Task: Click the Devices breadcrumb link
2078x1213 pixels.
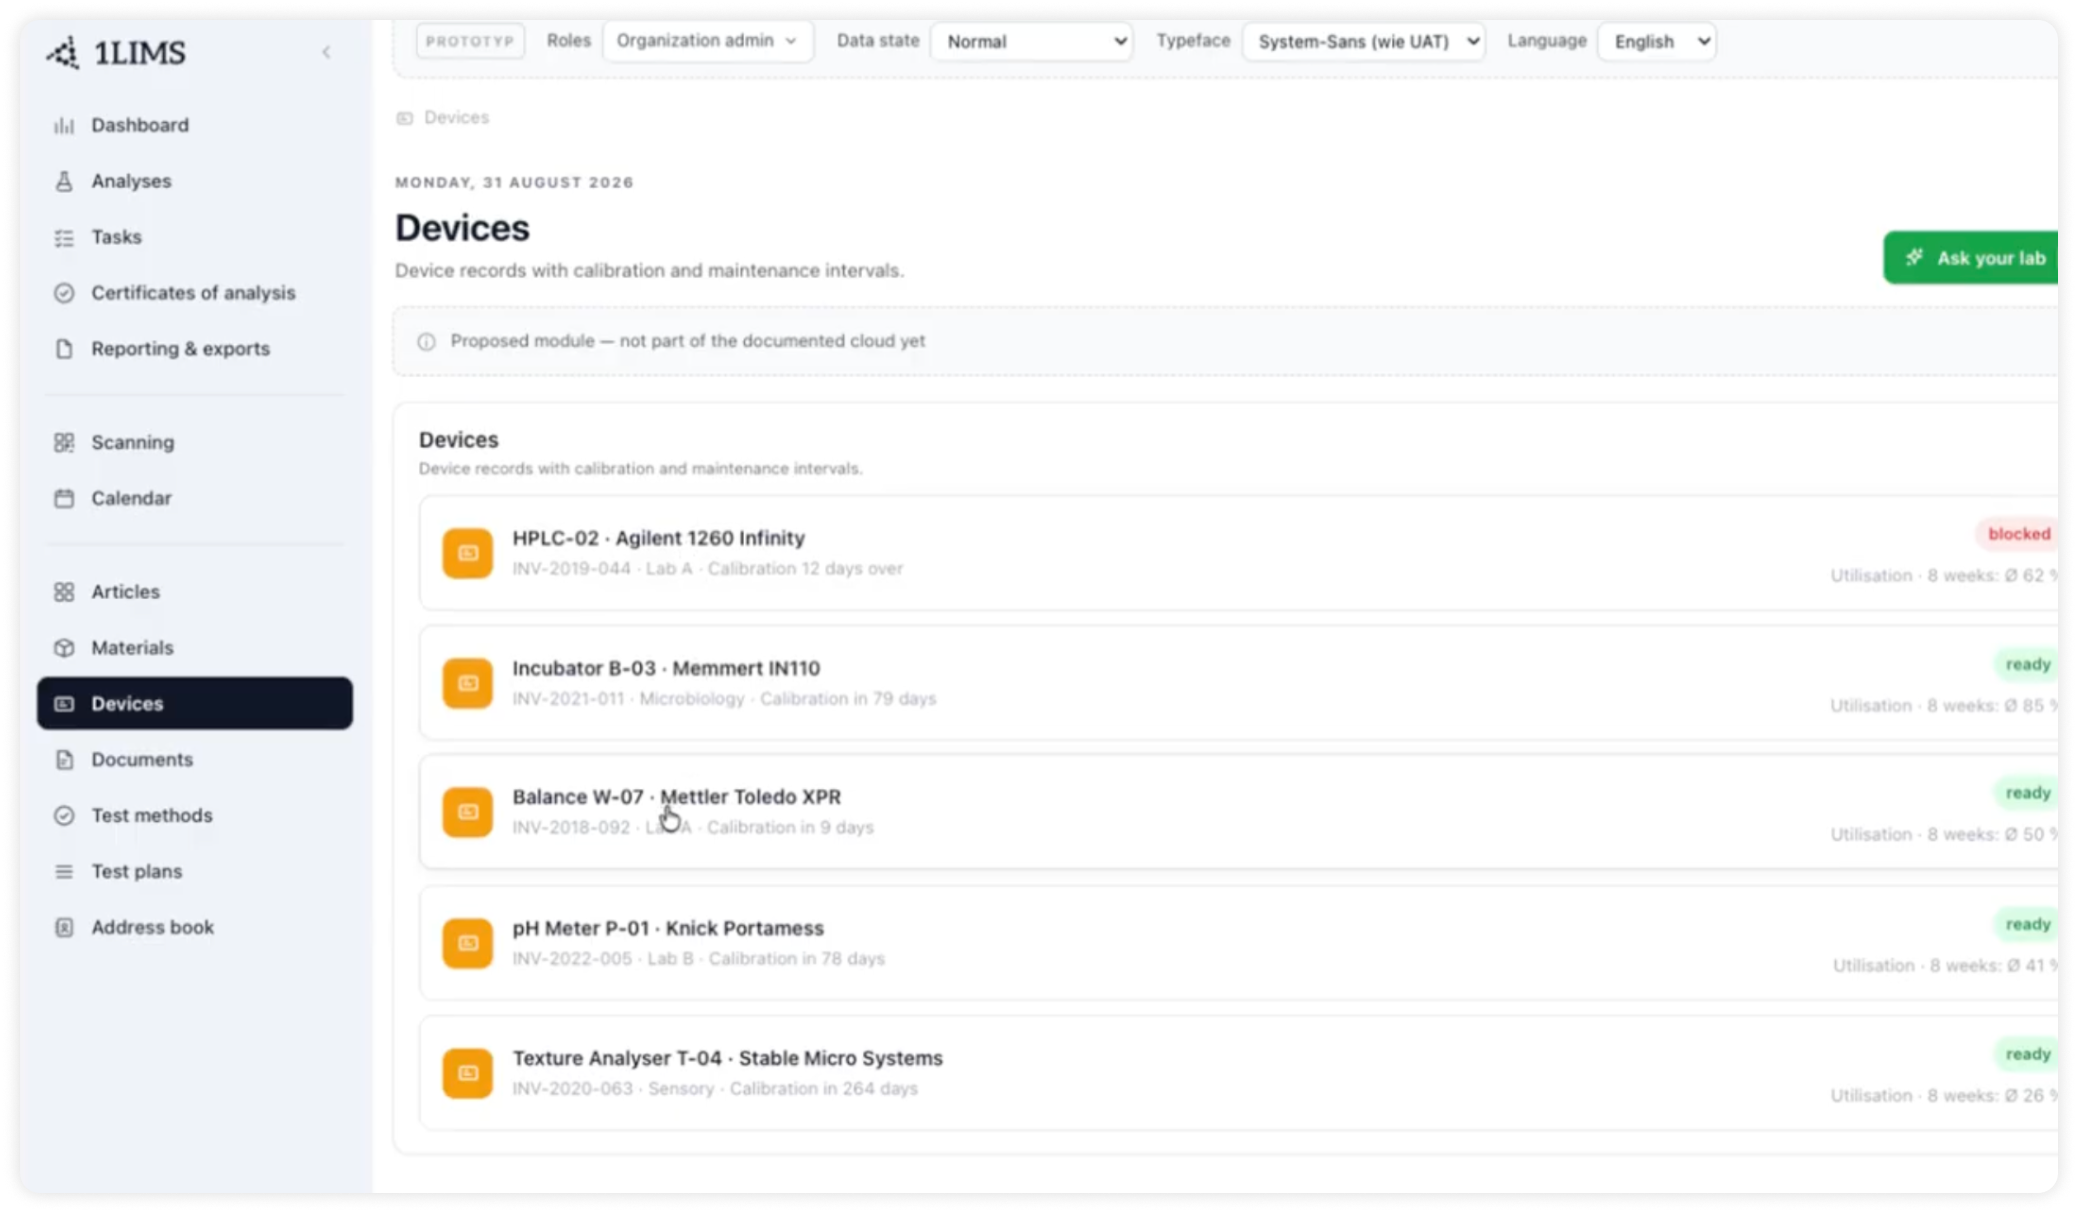Action: (456, 117)
